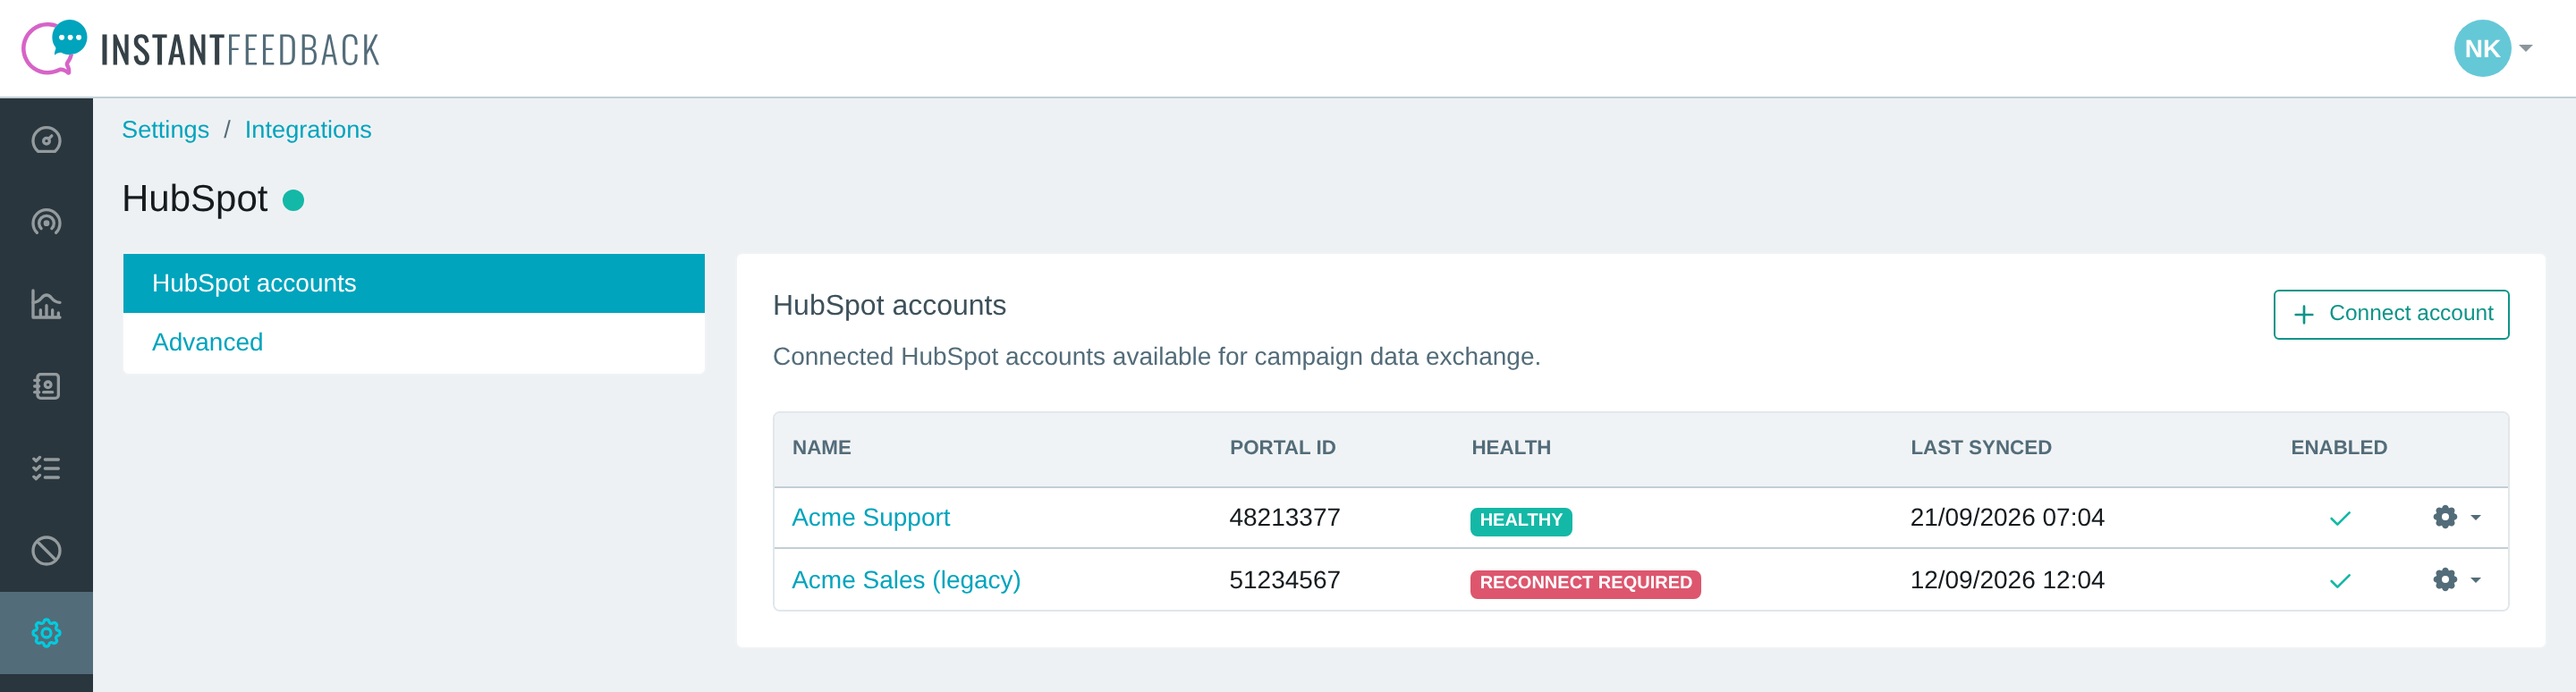Click the RECONNECT REQUIRED status badge

[x=1585, y=583]
